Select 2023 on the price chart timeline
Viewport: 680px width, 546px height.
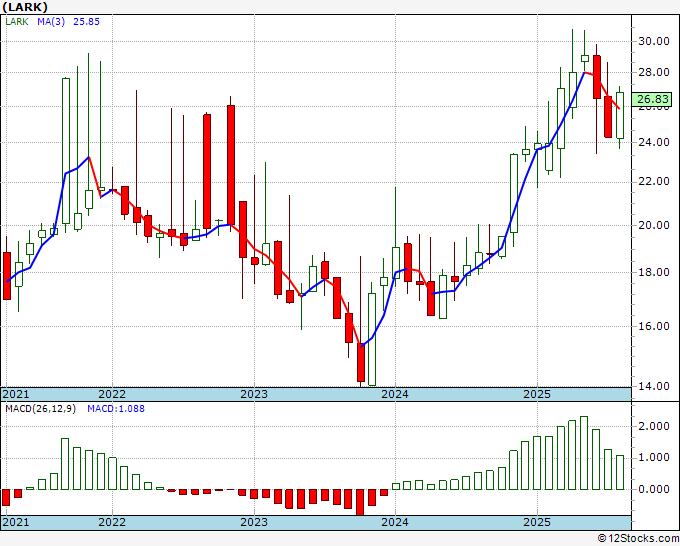tap(254, 394)
